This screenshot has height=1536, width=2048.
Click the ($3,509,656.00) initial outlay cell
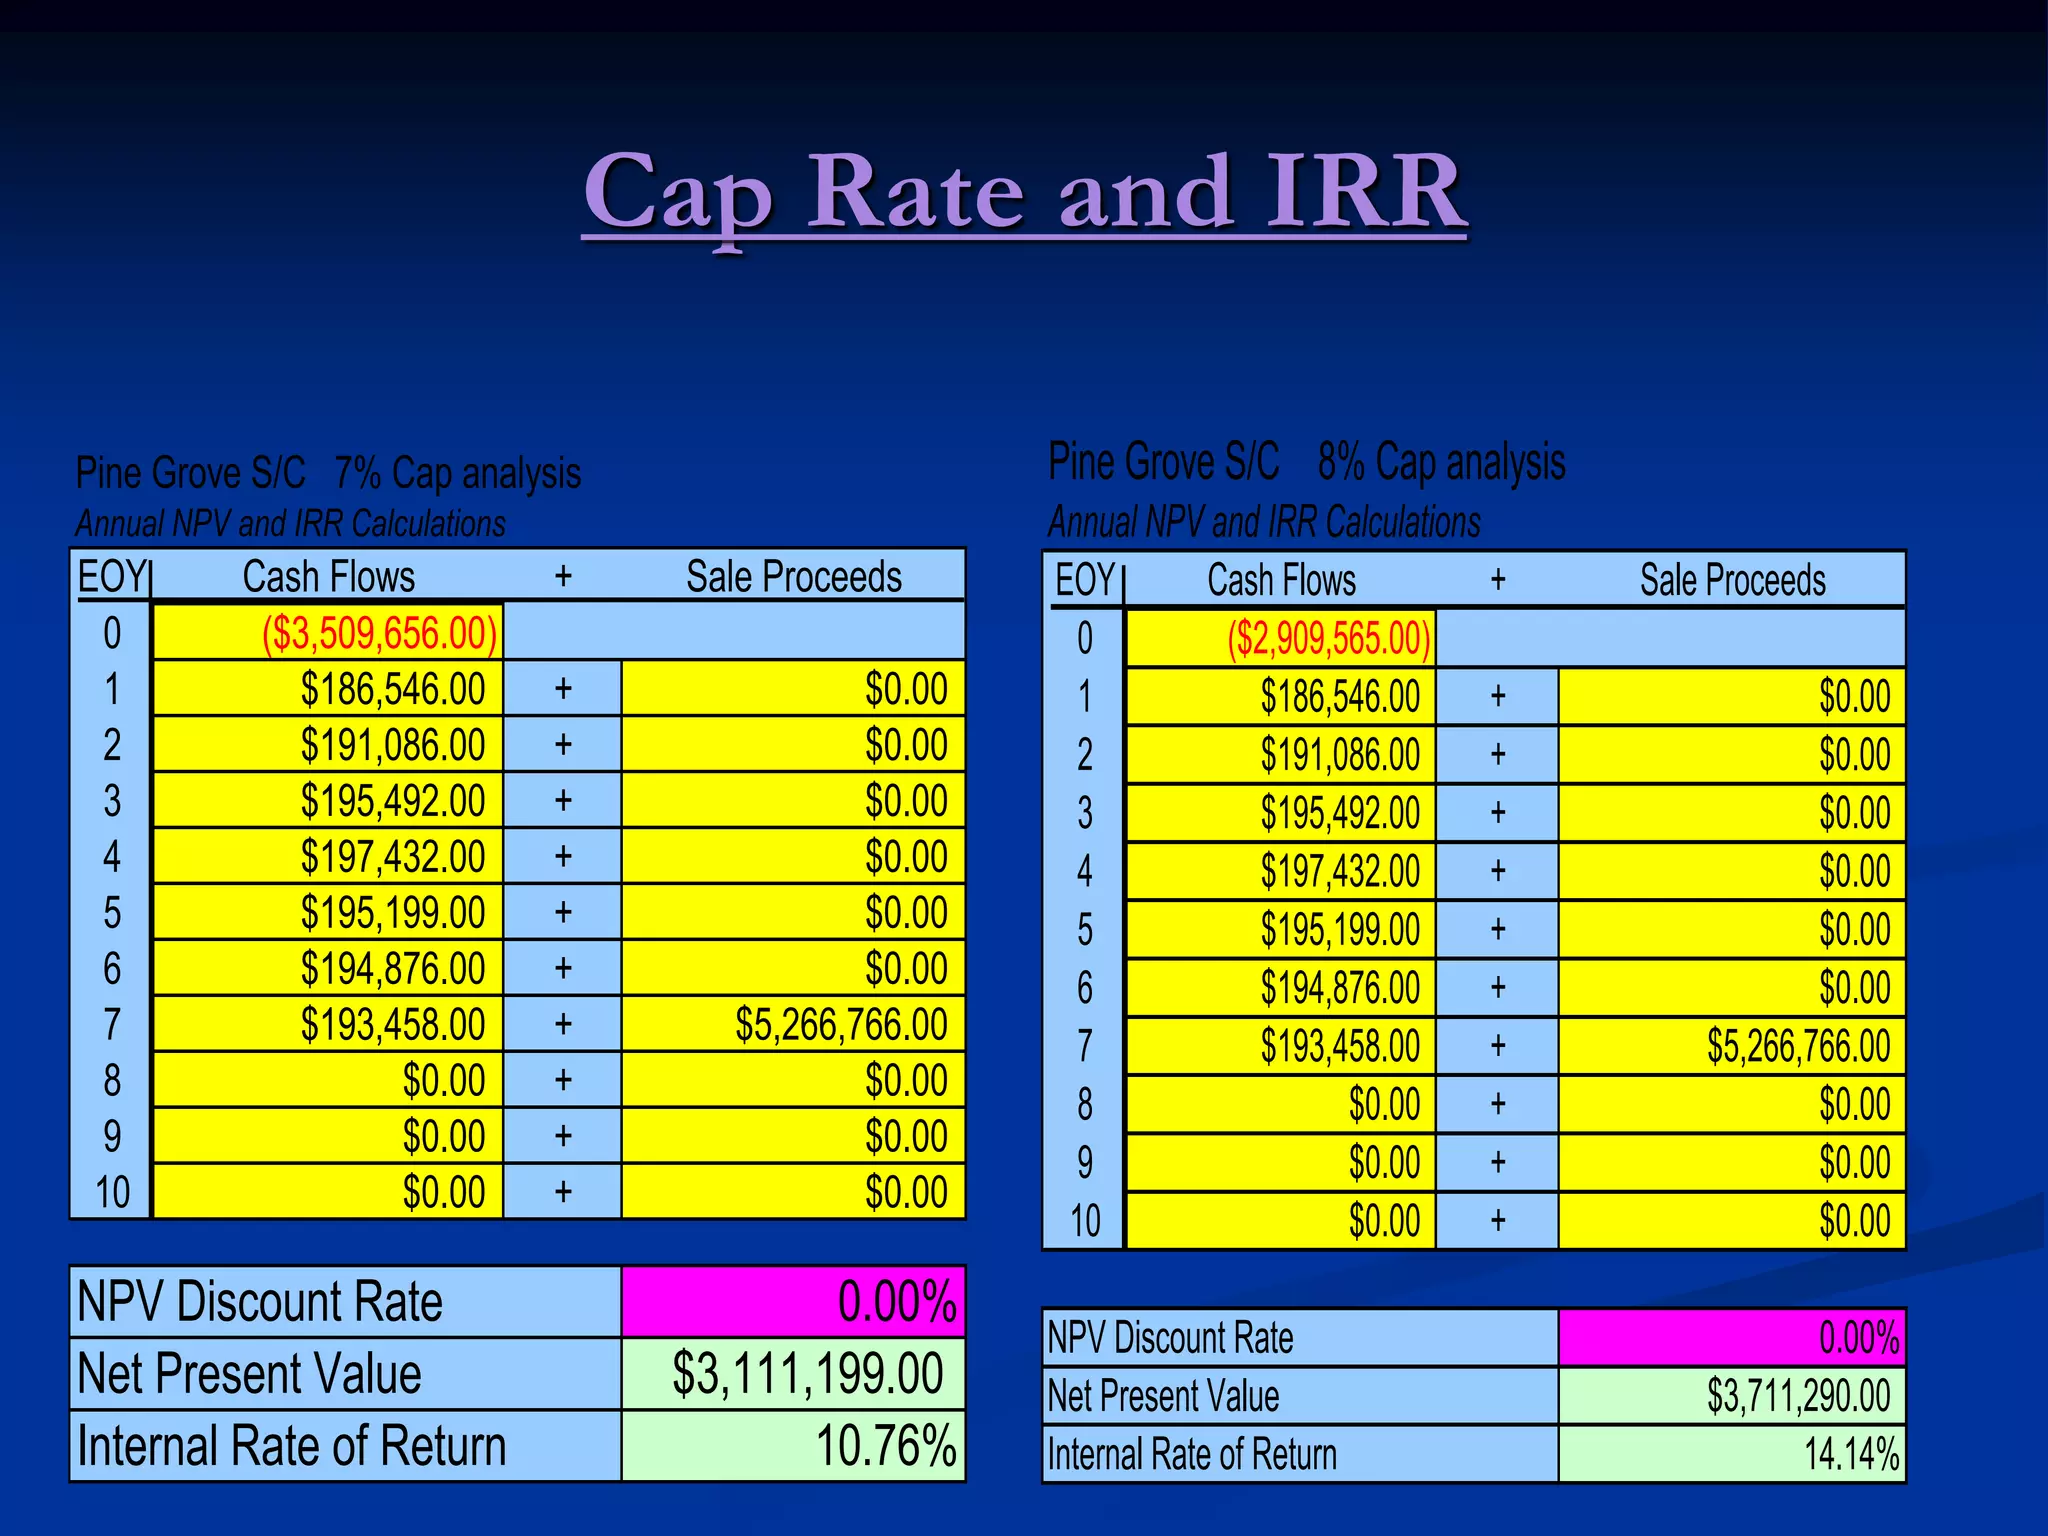tap(327, 632)
